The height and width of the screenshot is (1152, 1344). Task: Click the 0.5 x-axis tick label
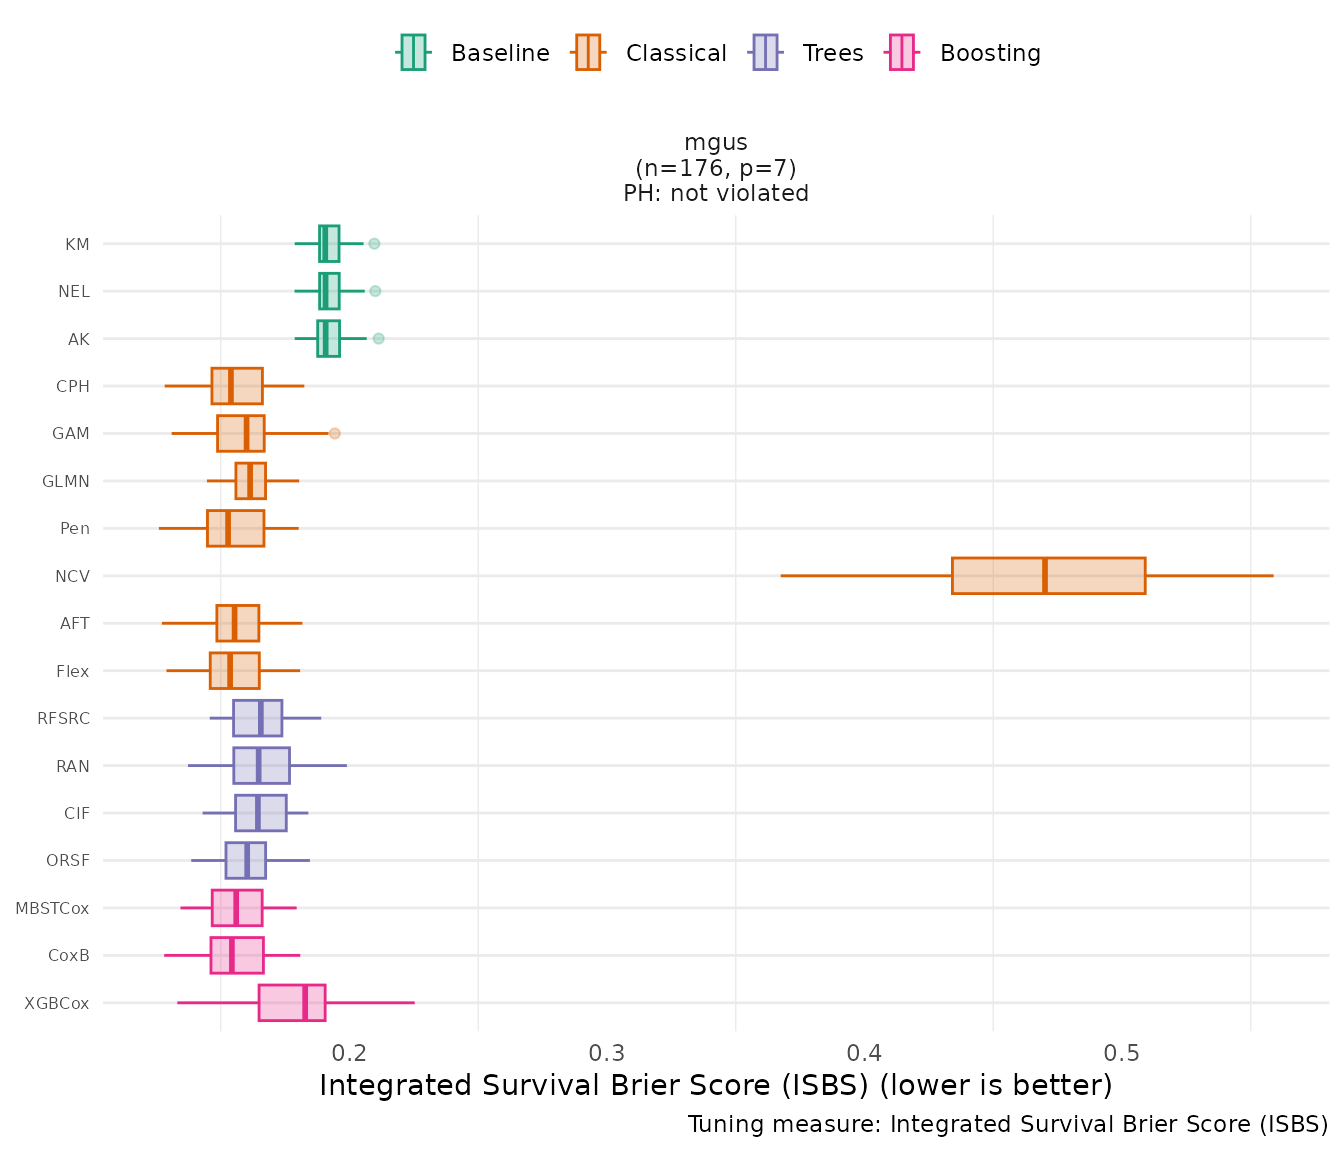point(1121,1053)
